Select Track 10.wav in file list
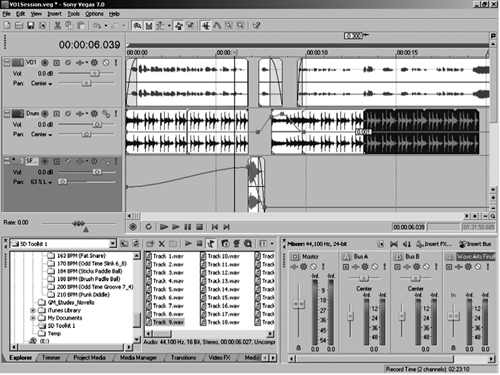Viewport: 500px width, 375px height. 220,256
